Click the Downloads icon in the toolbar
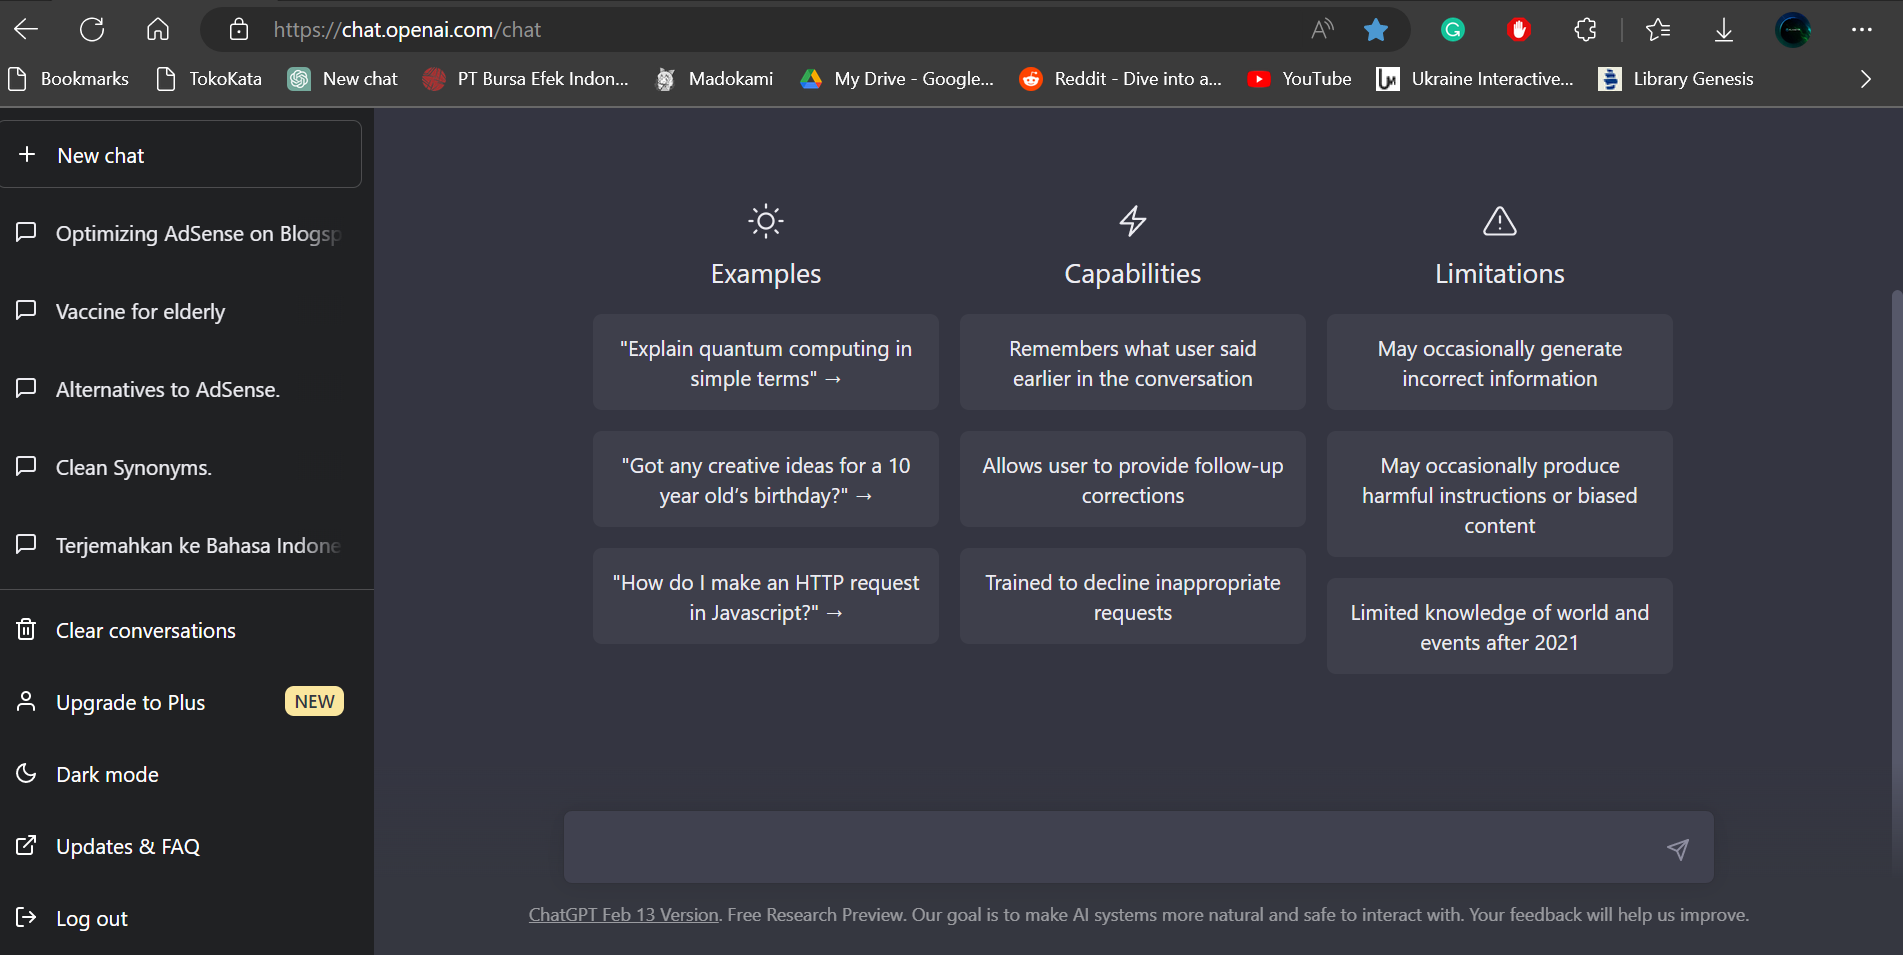Image resolution: width=1903 pixels, height=955 pixels. (x=1722, y=29)
